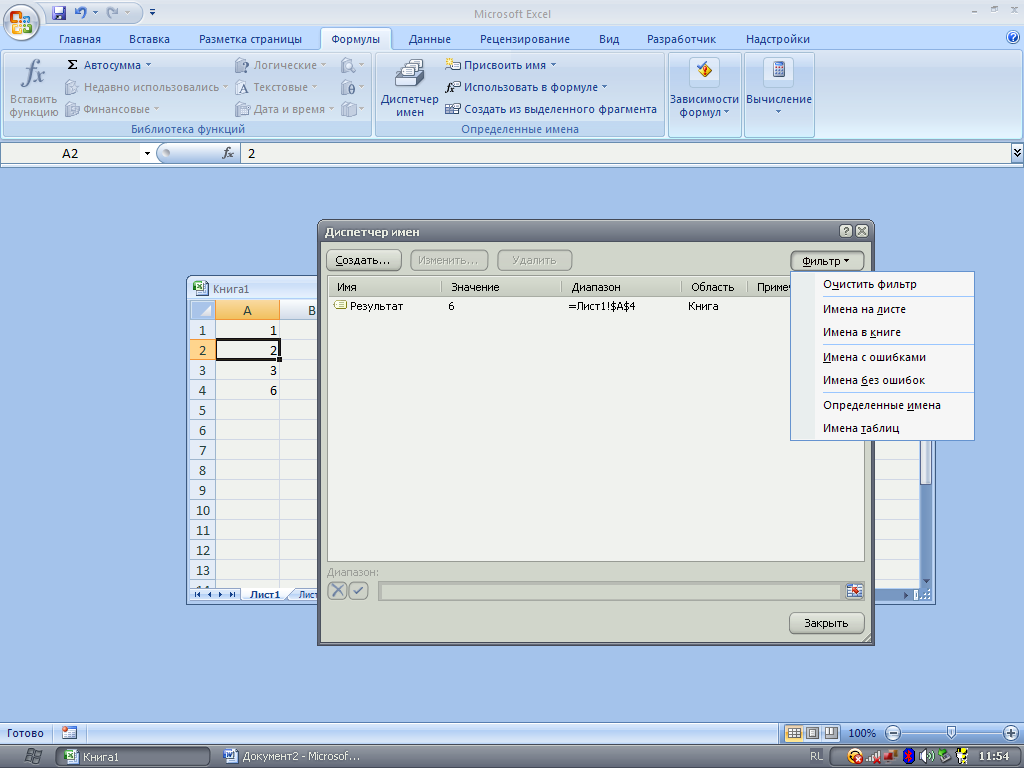Switch to Page Layout view in status bar
The width and height of the screenshot is (1024, 768).
pyautogui.click(x=812, y=733)
